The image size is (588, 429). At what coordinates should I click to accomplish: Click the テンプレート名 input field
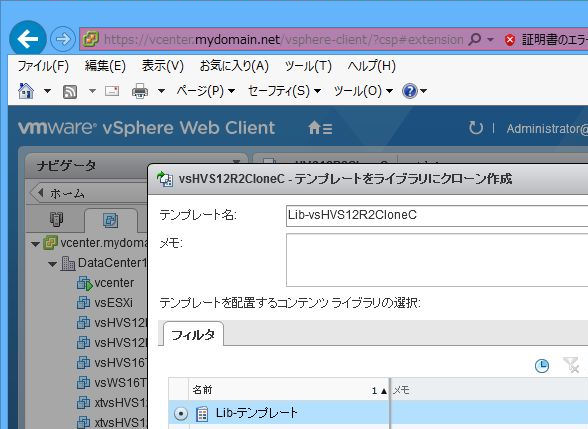(x=437, y=215)
